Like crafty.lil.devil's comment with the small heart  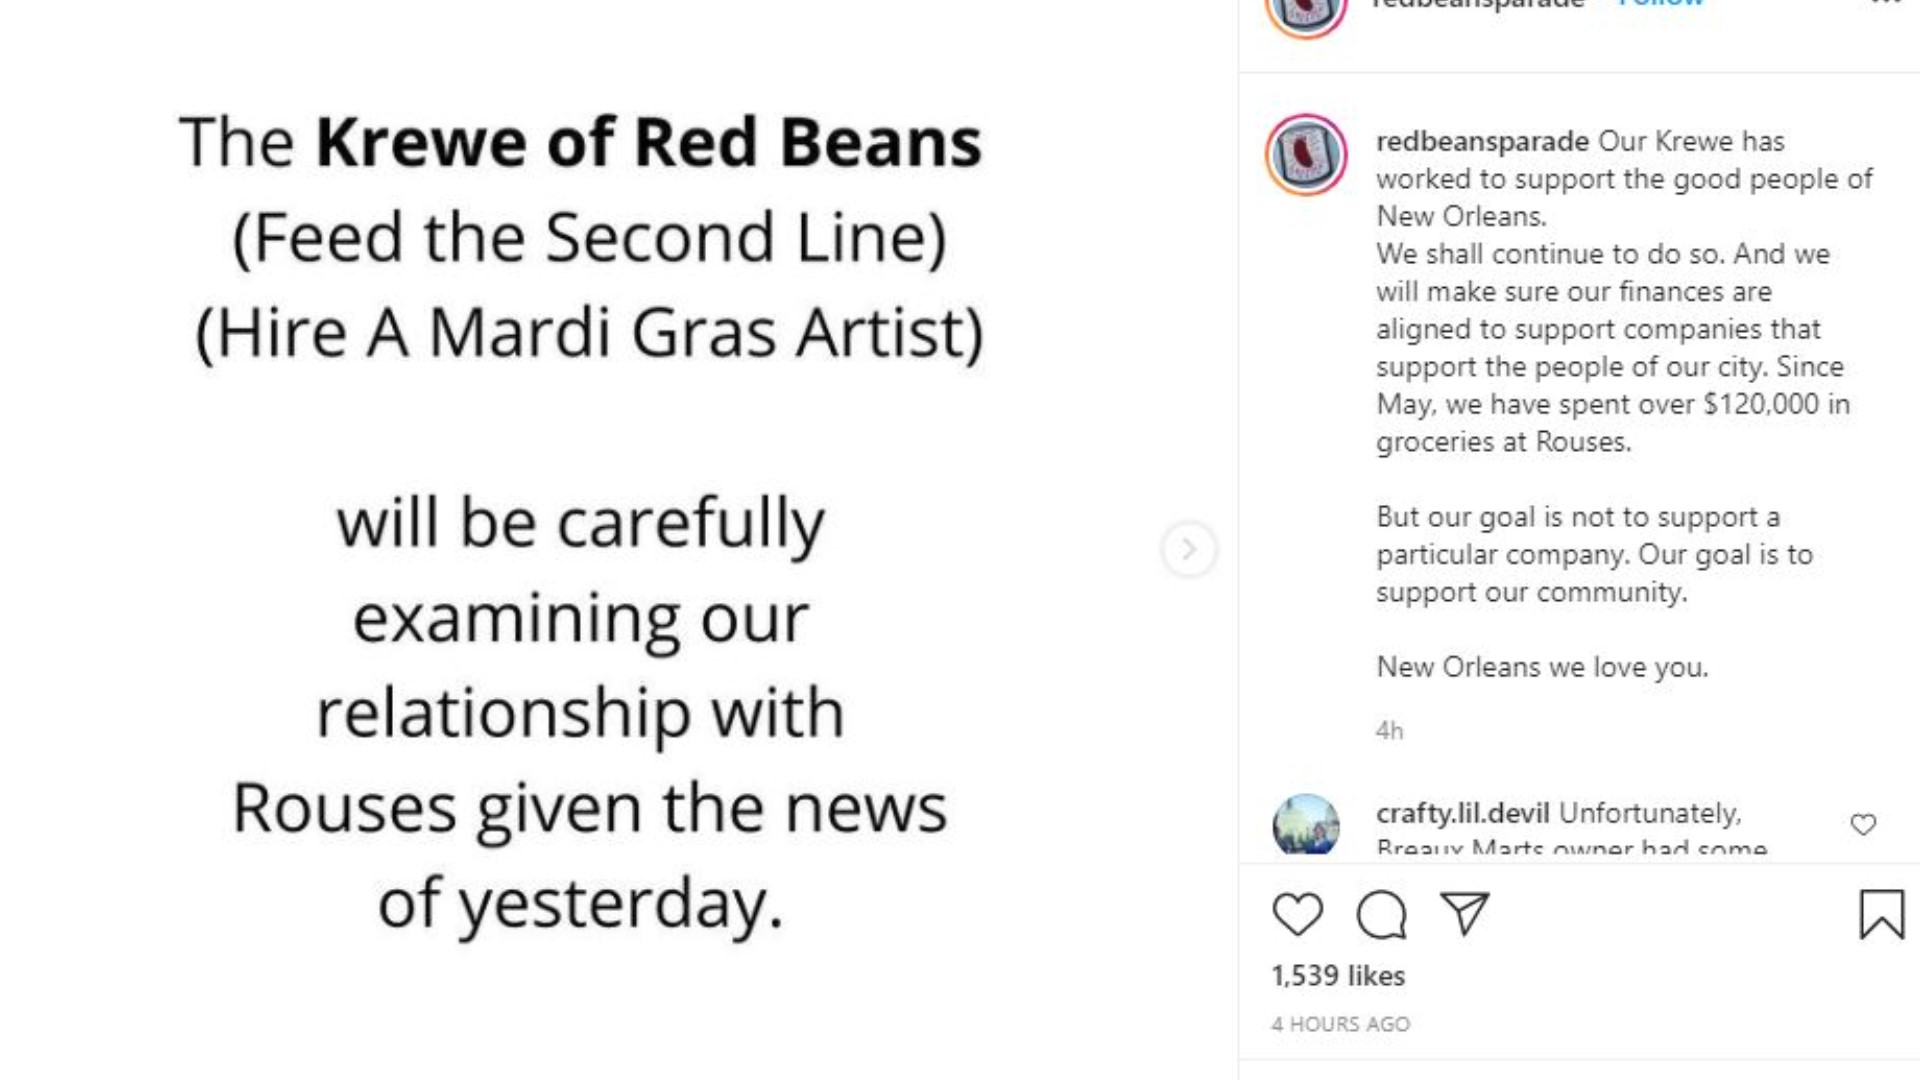pyautogui.click(x=1863, y=824)
